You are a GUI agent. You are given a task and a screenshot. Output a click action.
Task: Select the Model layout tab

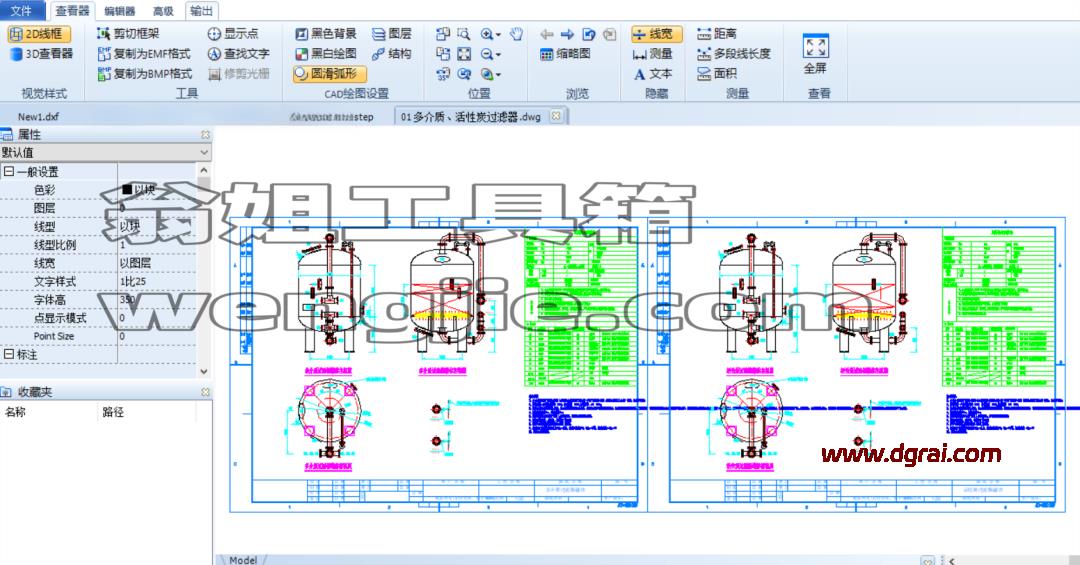(x=243, y=559)
